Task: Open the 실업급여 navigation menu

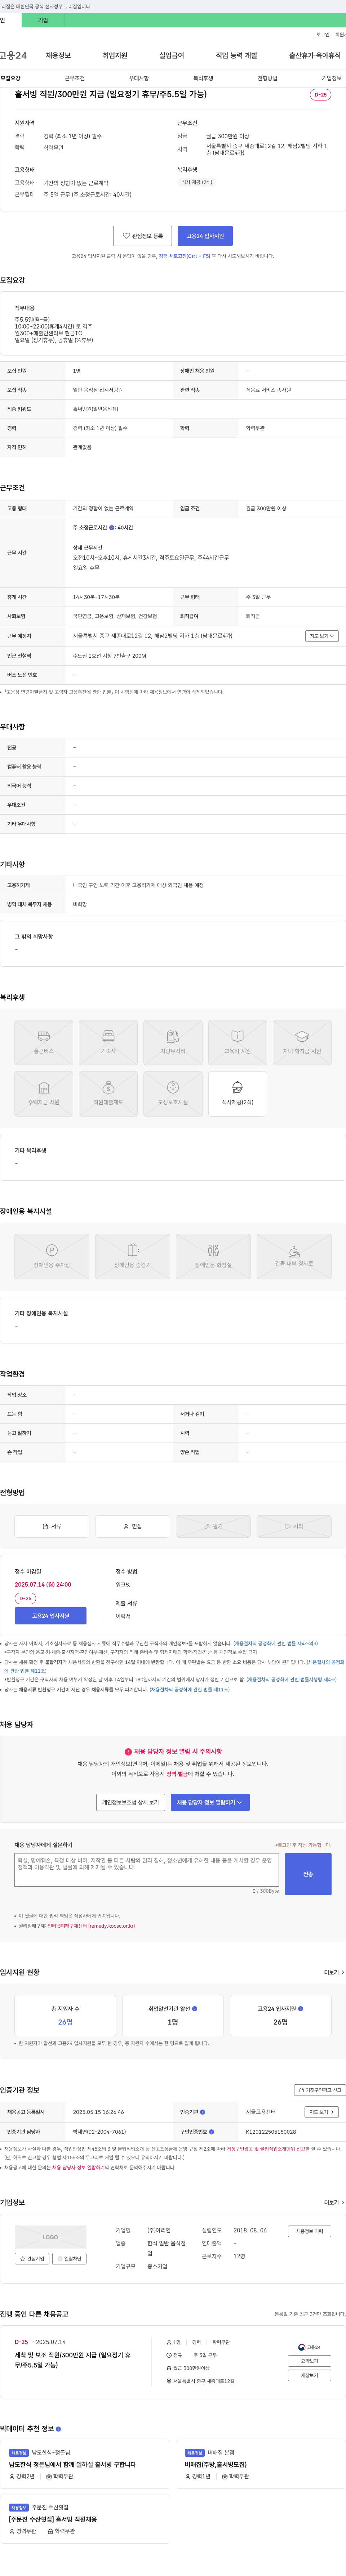Action: [172, 55]
